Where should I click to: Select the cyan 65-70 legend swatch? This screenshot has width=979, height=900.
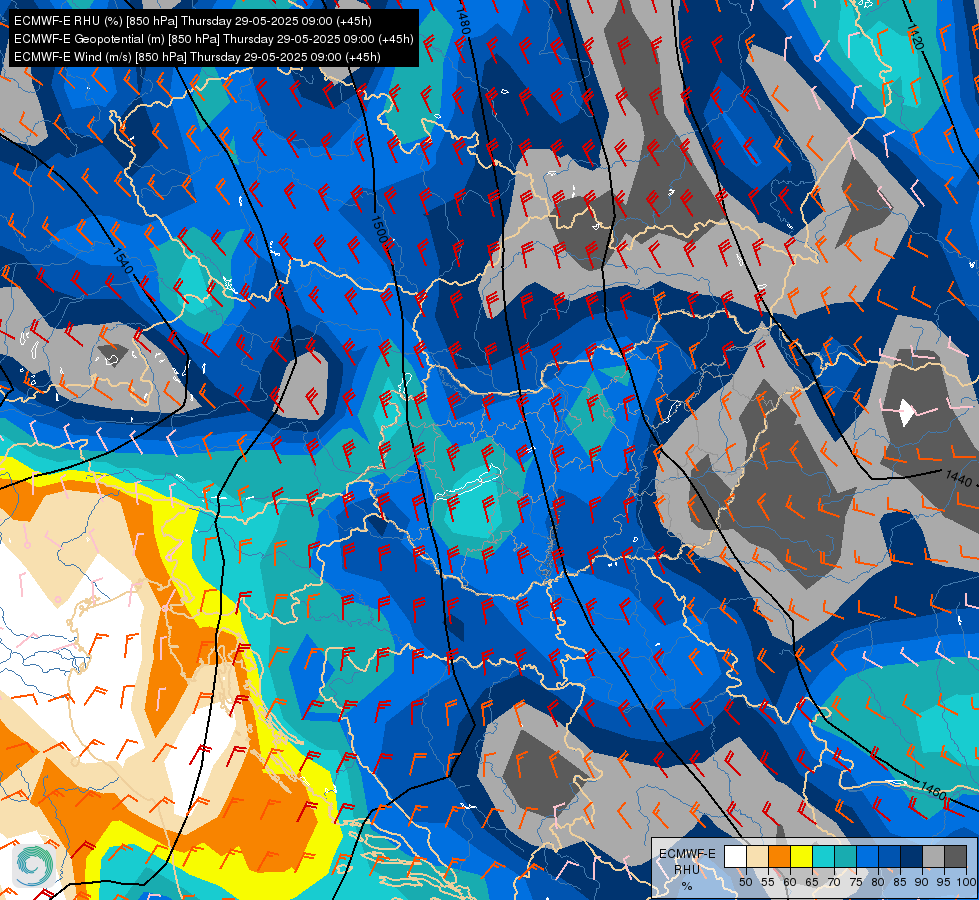point(824,856)
